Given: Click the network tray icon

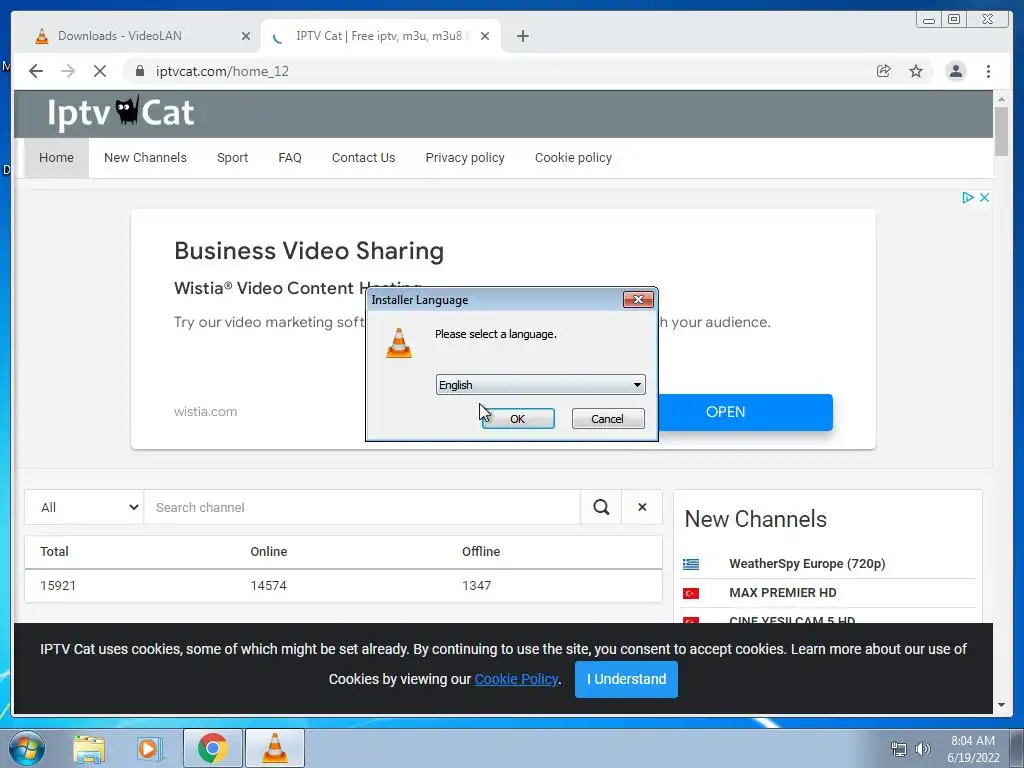Looking at the screenshot, I should pos(899,749).
